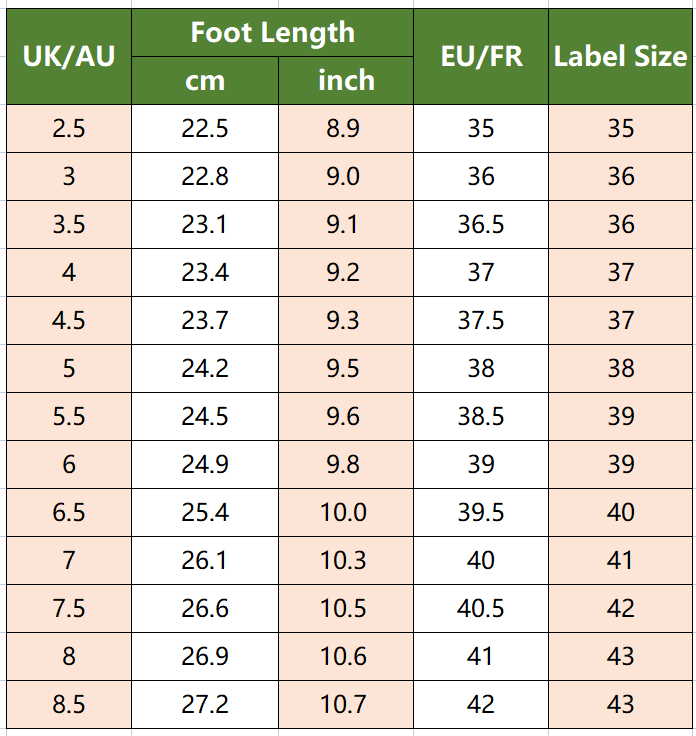Select the cm column header
Image resolution: width=696 pixels, height=736 pixels.
tap(205, 81)
